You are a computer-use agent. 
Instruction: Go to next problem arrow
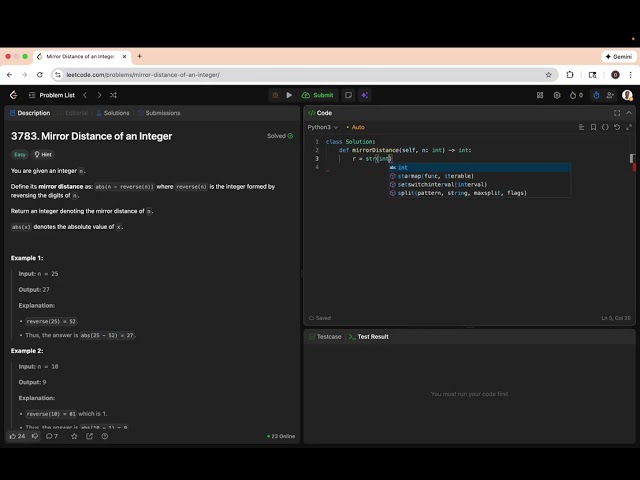pos(99,95)
